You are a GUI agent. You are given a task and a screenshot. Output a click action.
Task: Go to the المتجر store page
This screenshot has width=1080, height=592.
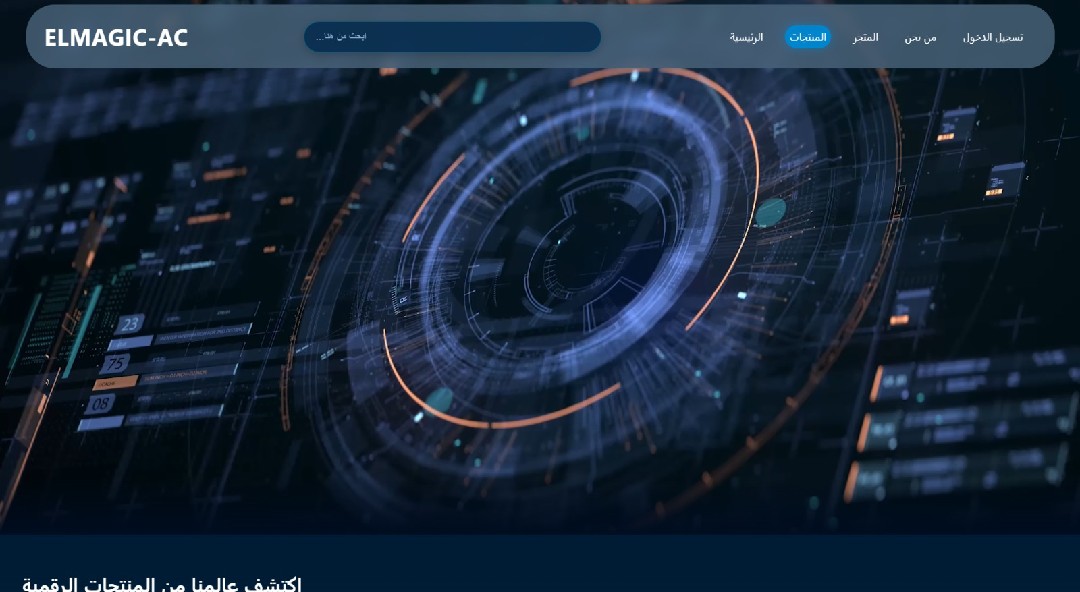[x=865, y=37]
